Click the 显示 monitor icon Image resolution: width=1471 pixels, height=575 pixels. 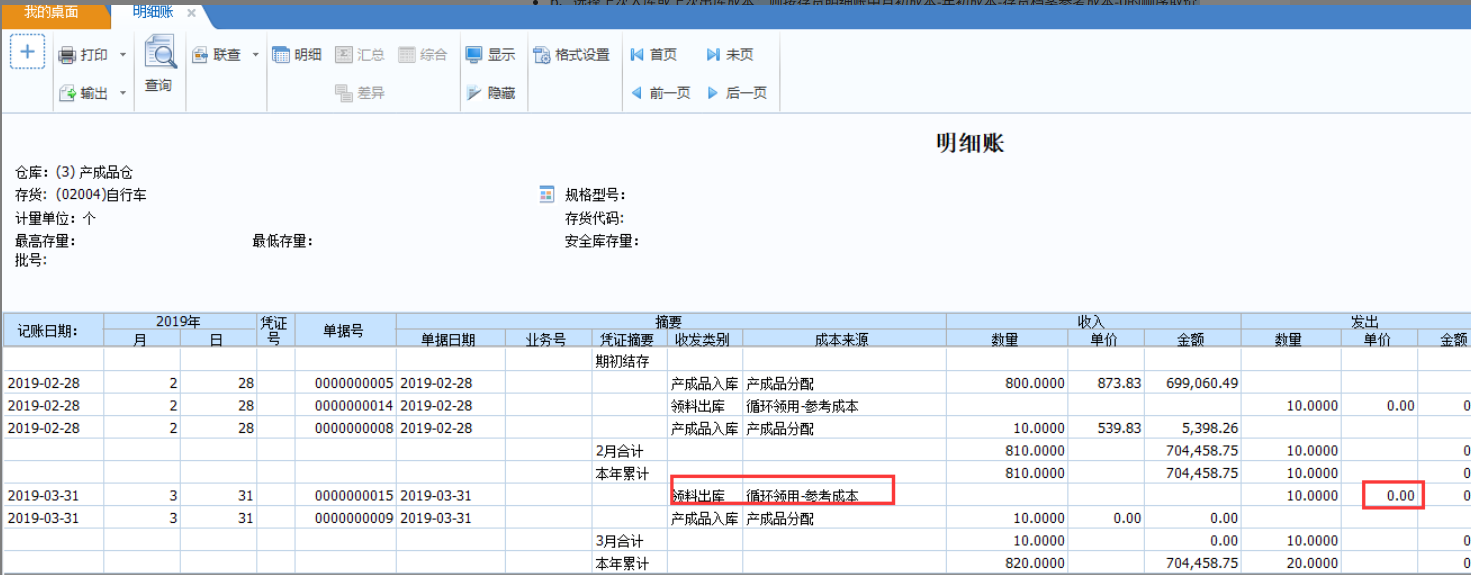(475, 55)
